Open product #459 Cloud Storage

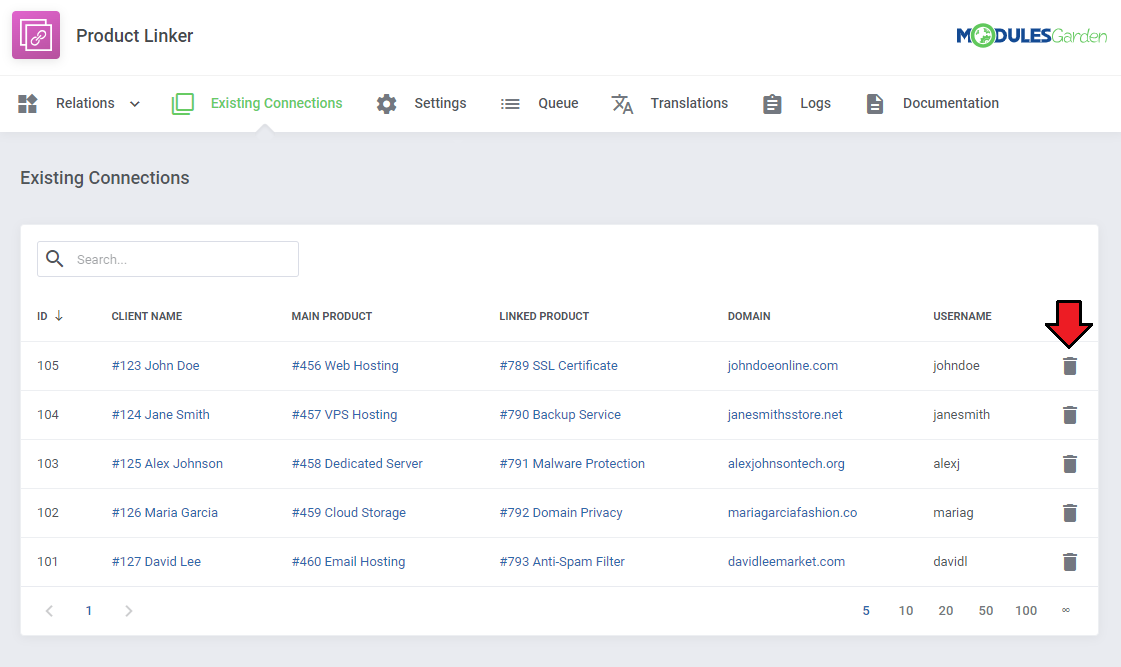349,513
